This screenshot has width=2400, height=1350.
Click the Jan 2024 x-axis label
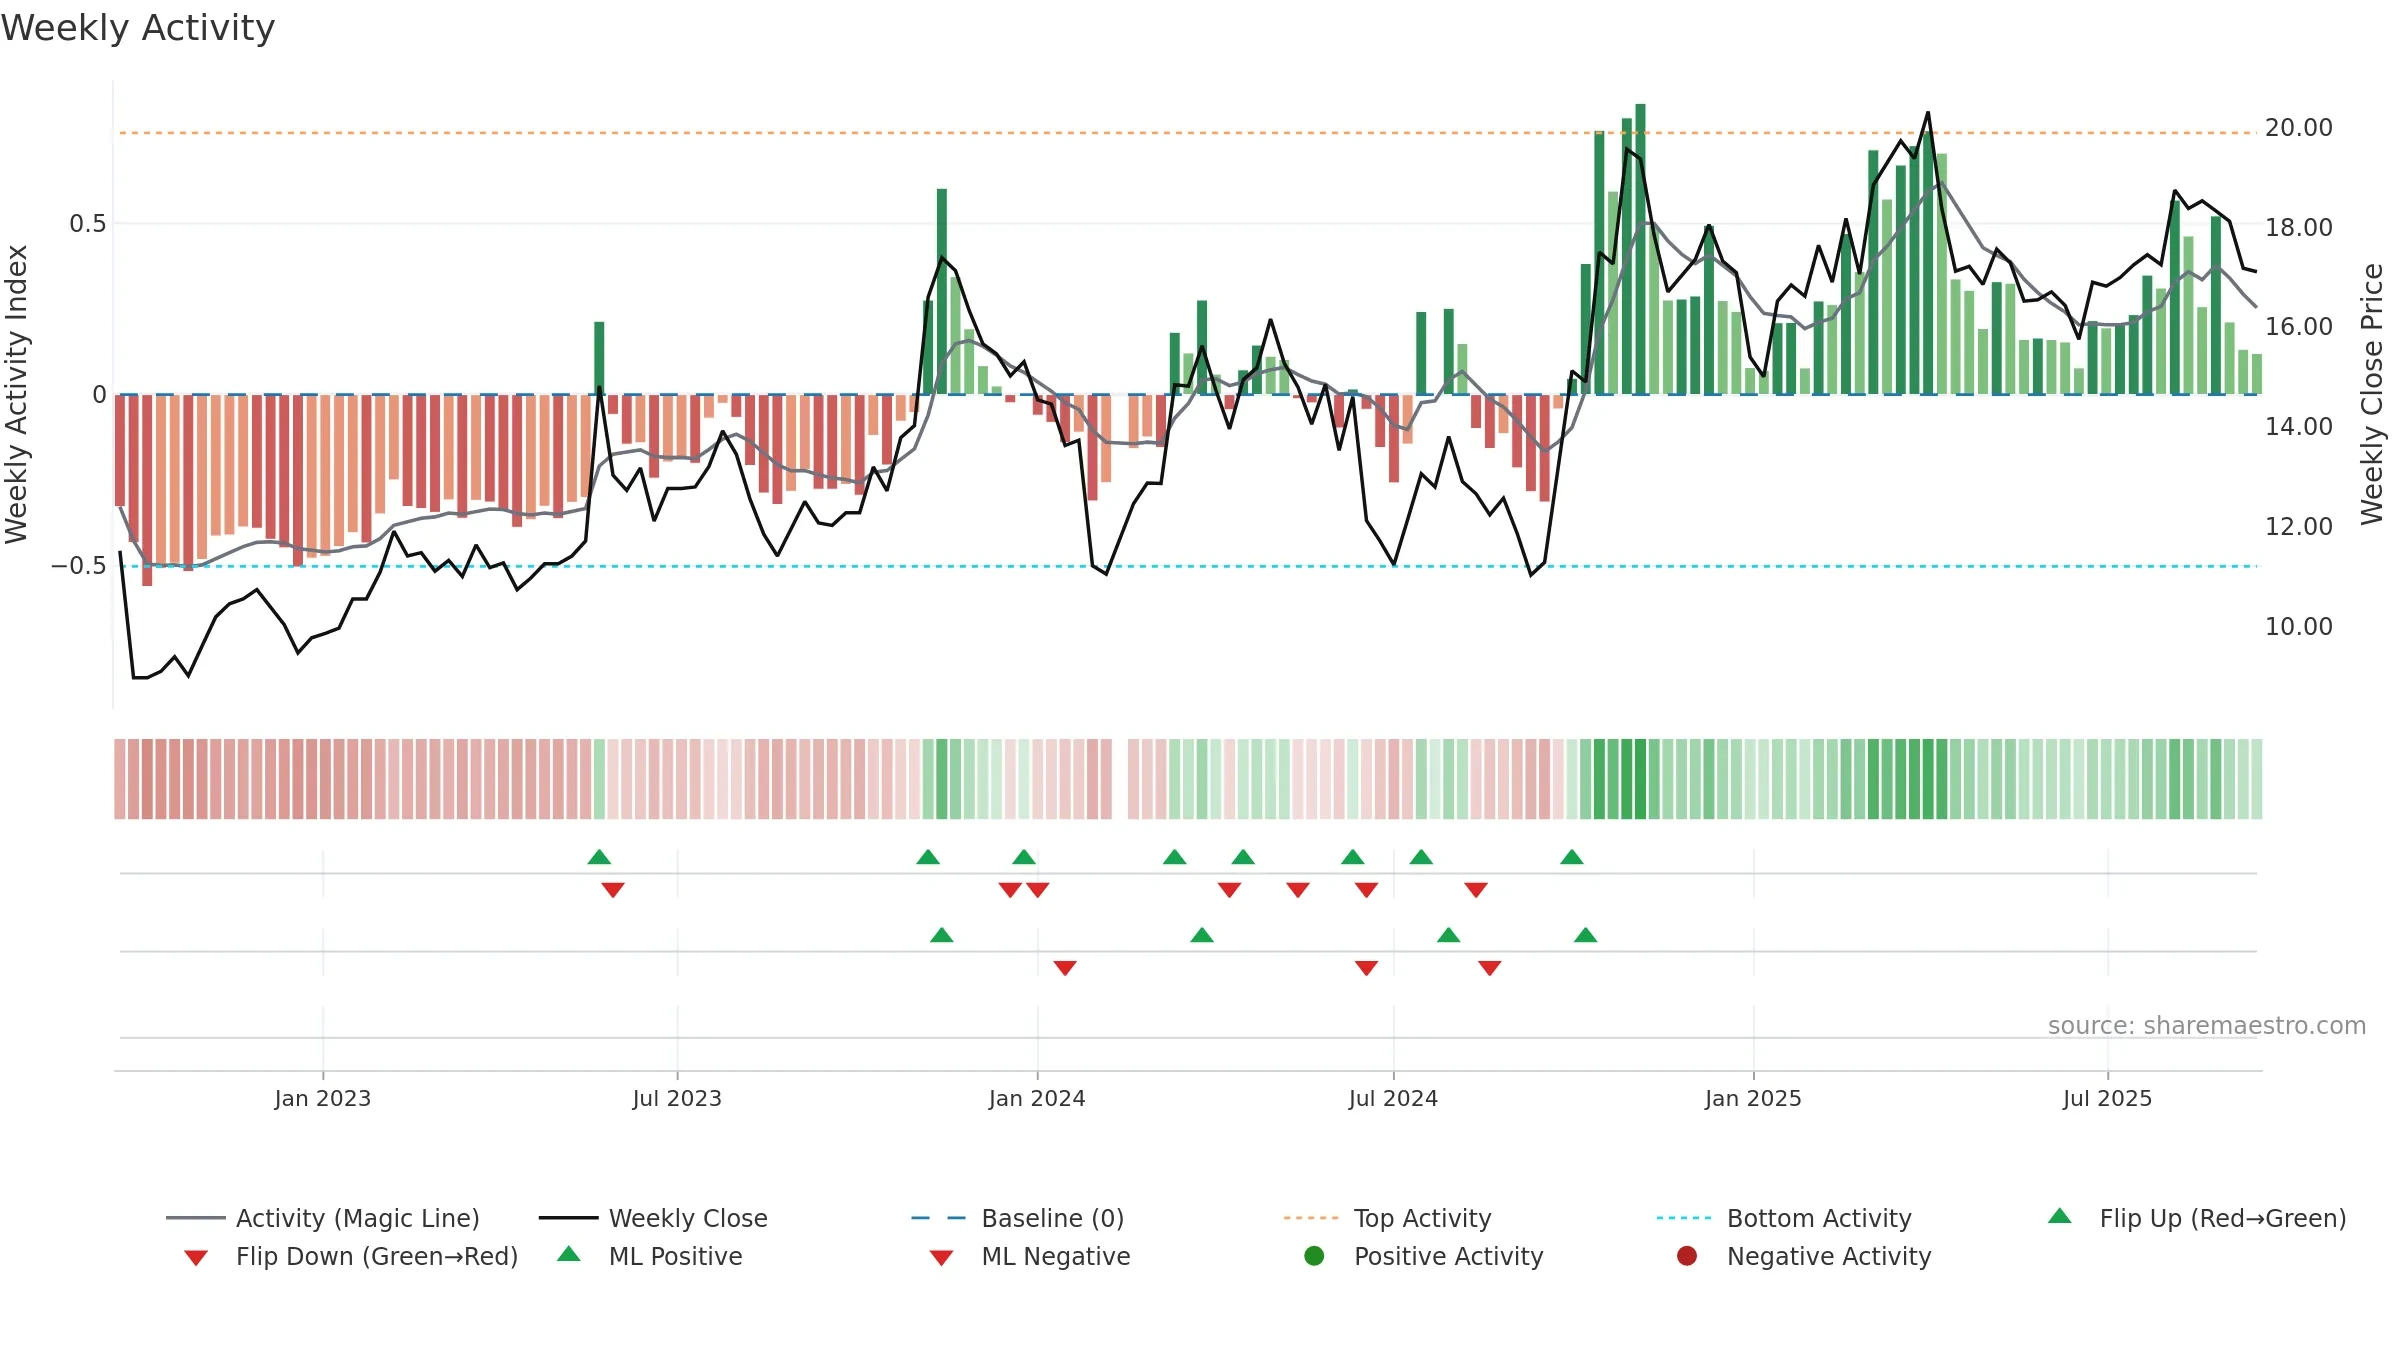click(1037, 1098)
